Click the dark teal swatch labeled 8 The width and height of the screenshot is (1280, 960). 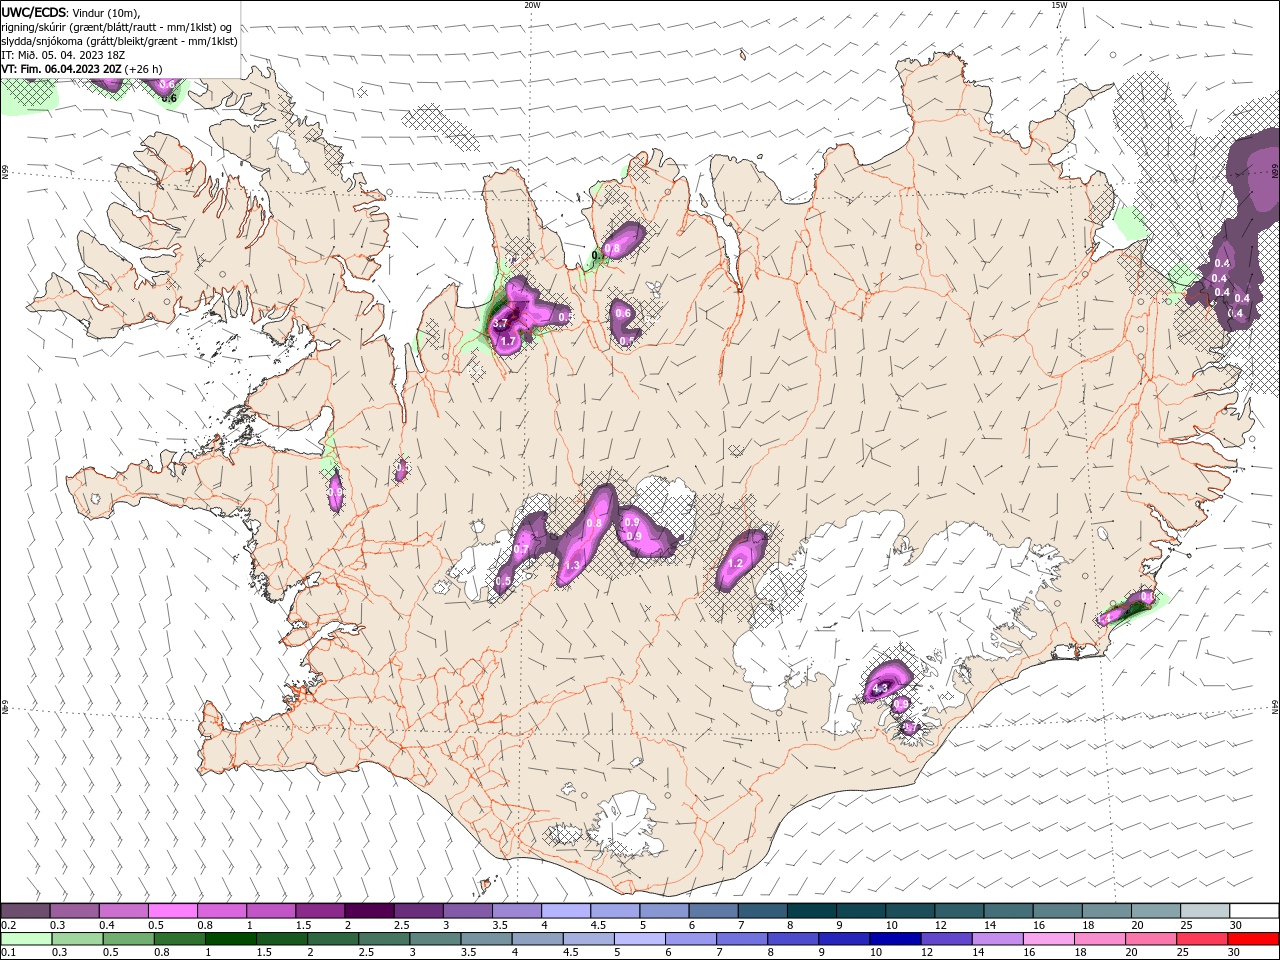pos(810,911)
